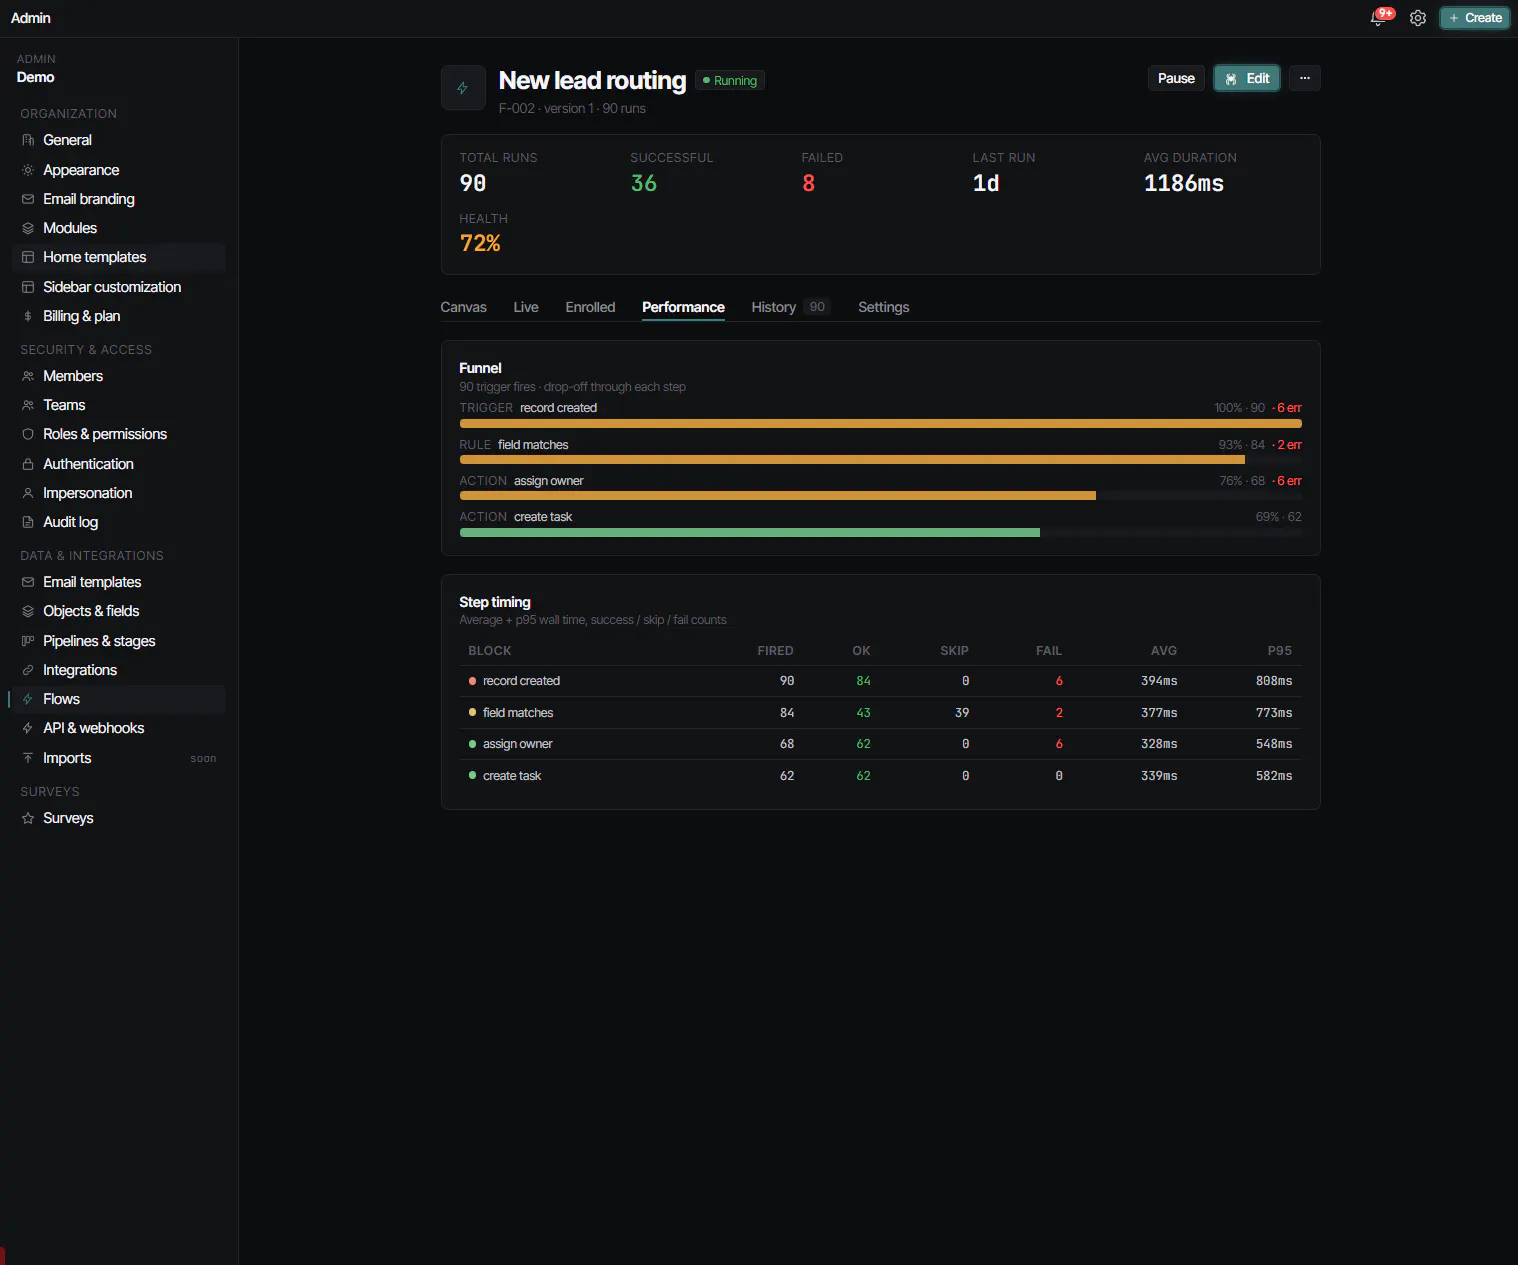Click the Billing & plan dollar icon
The width and height of the screenshot is (1518, 1265).
pos(28,316)
